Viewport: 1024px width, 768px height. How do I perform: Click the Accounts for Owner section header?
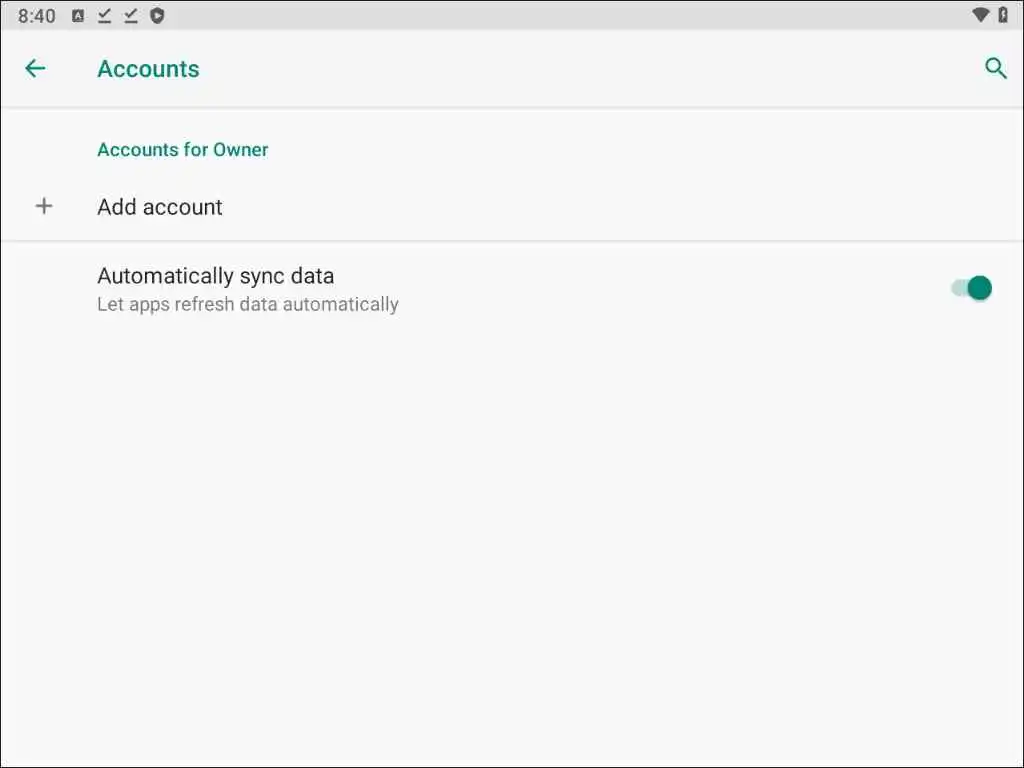[x=182, y=150]
